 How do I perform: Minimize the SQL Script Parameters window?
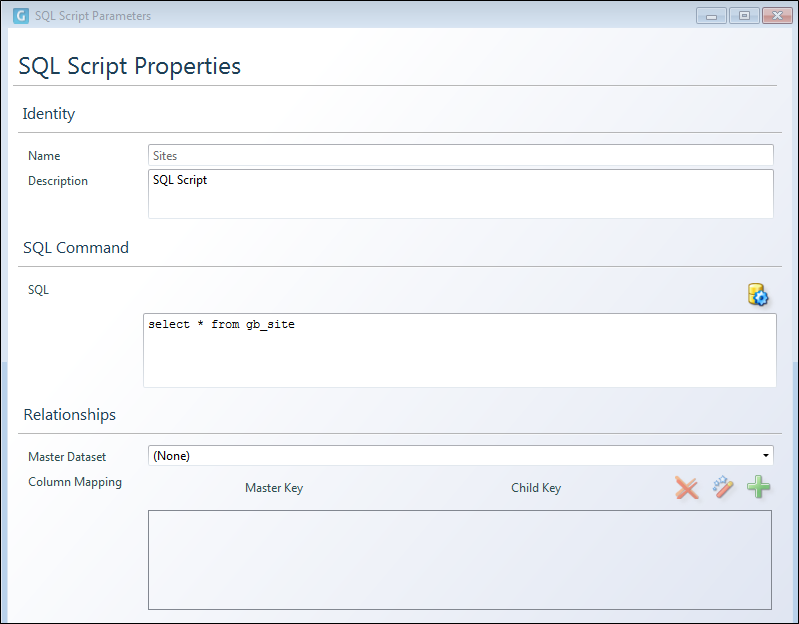pos(711,16)
